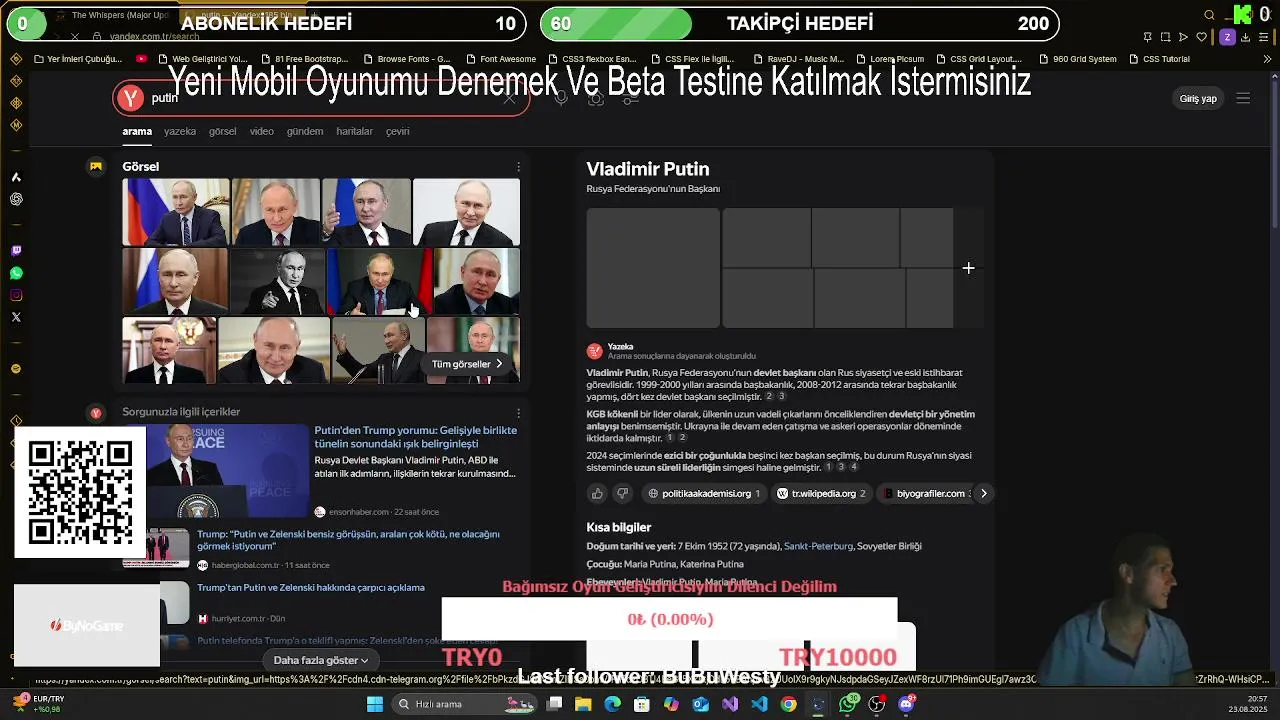
Task: Open the Aria AI icon in the sidebar
Action: pos(16,177)
